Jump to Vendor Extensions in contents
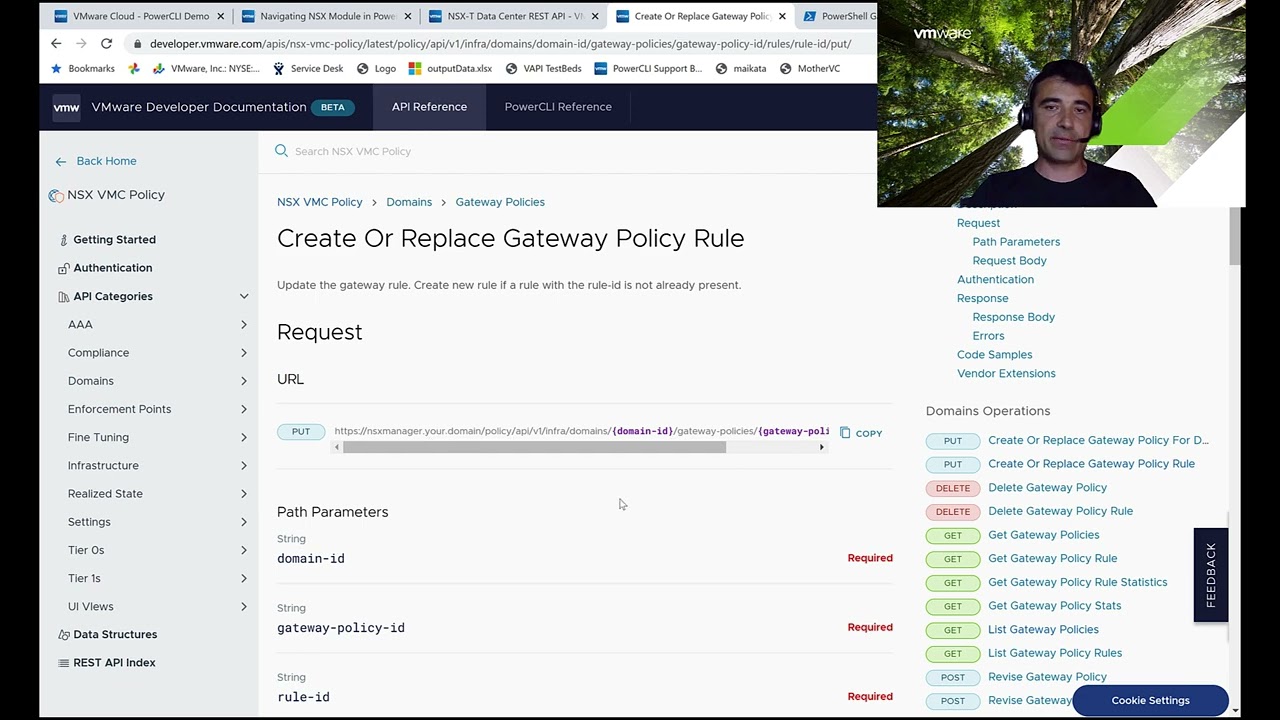This screenshot has width=1280, height=720. [1006, 374]
